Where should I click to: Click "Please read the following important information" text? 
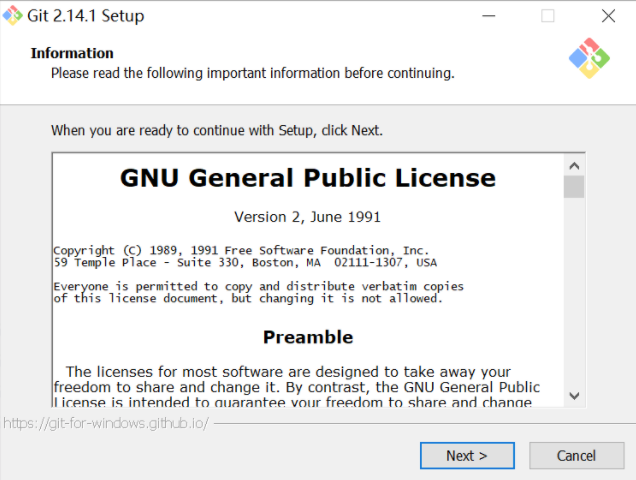253,73
